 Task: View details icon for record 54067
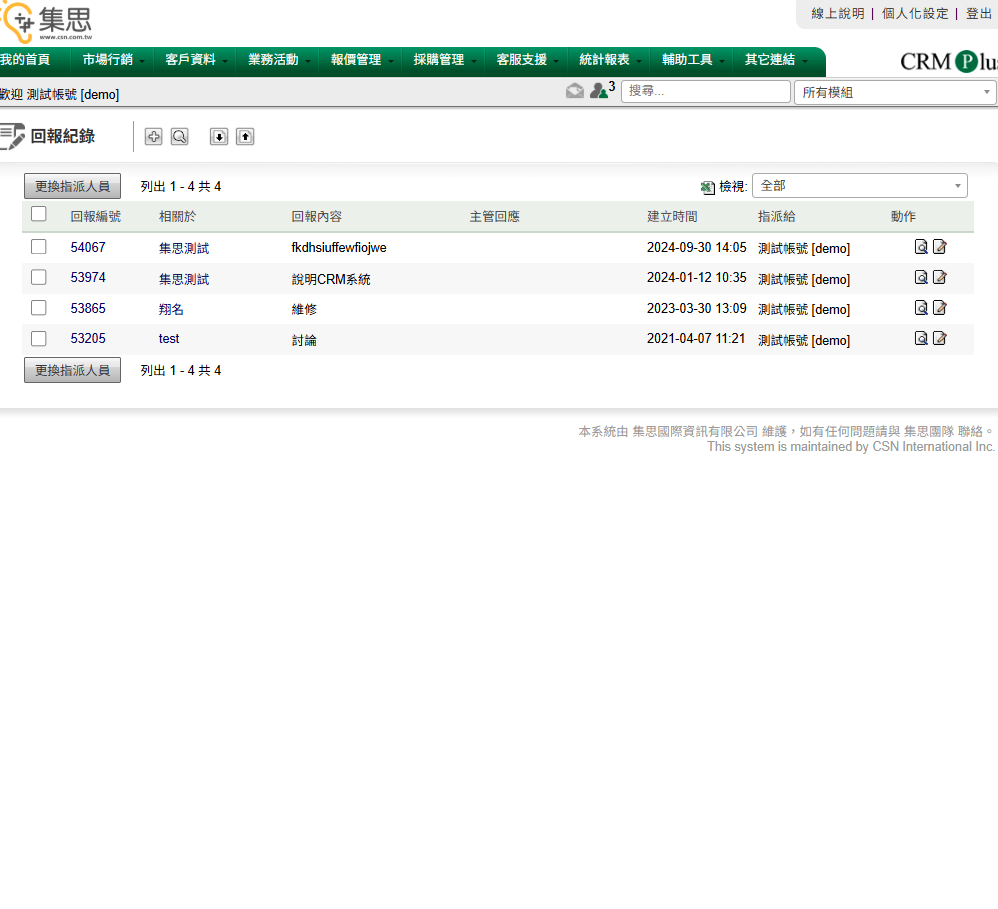pyautogui.click(x=921, y=247)
